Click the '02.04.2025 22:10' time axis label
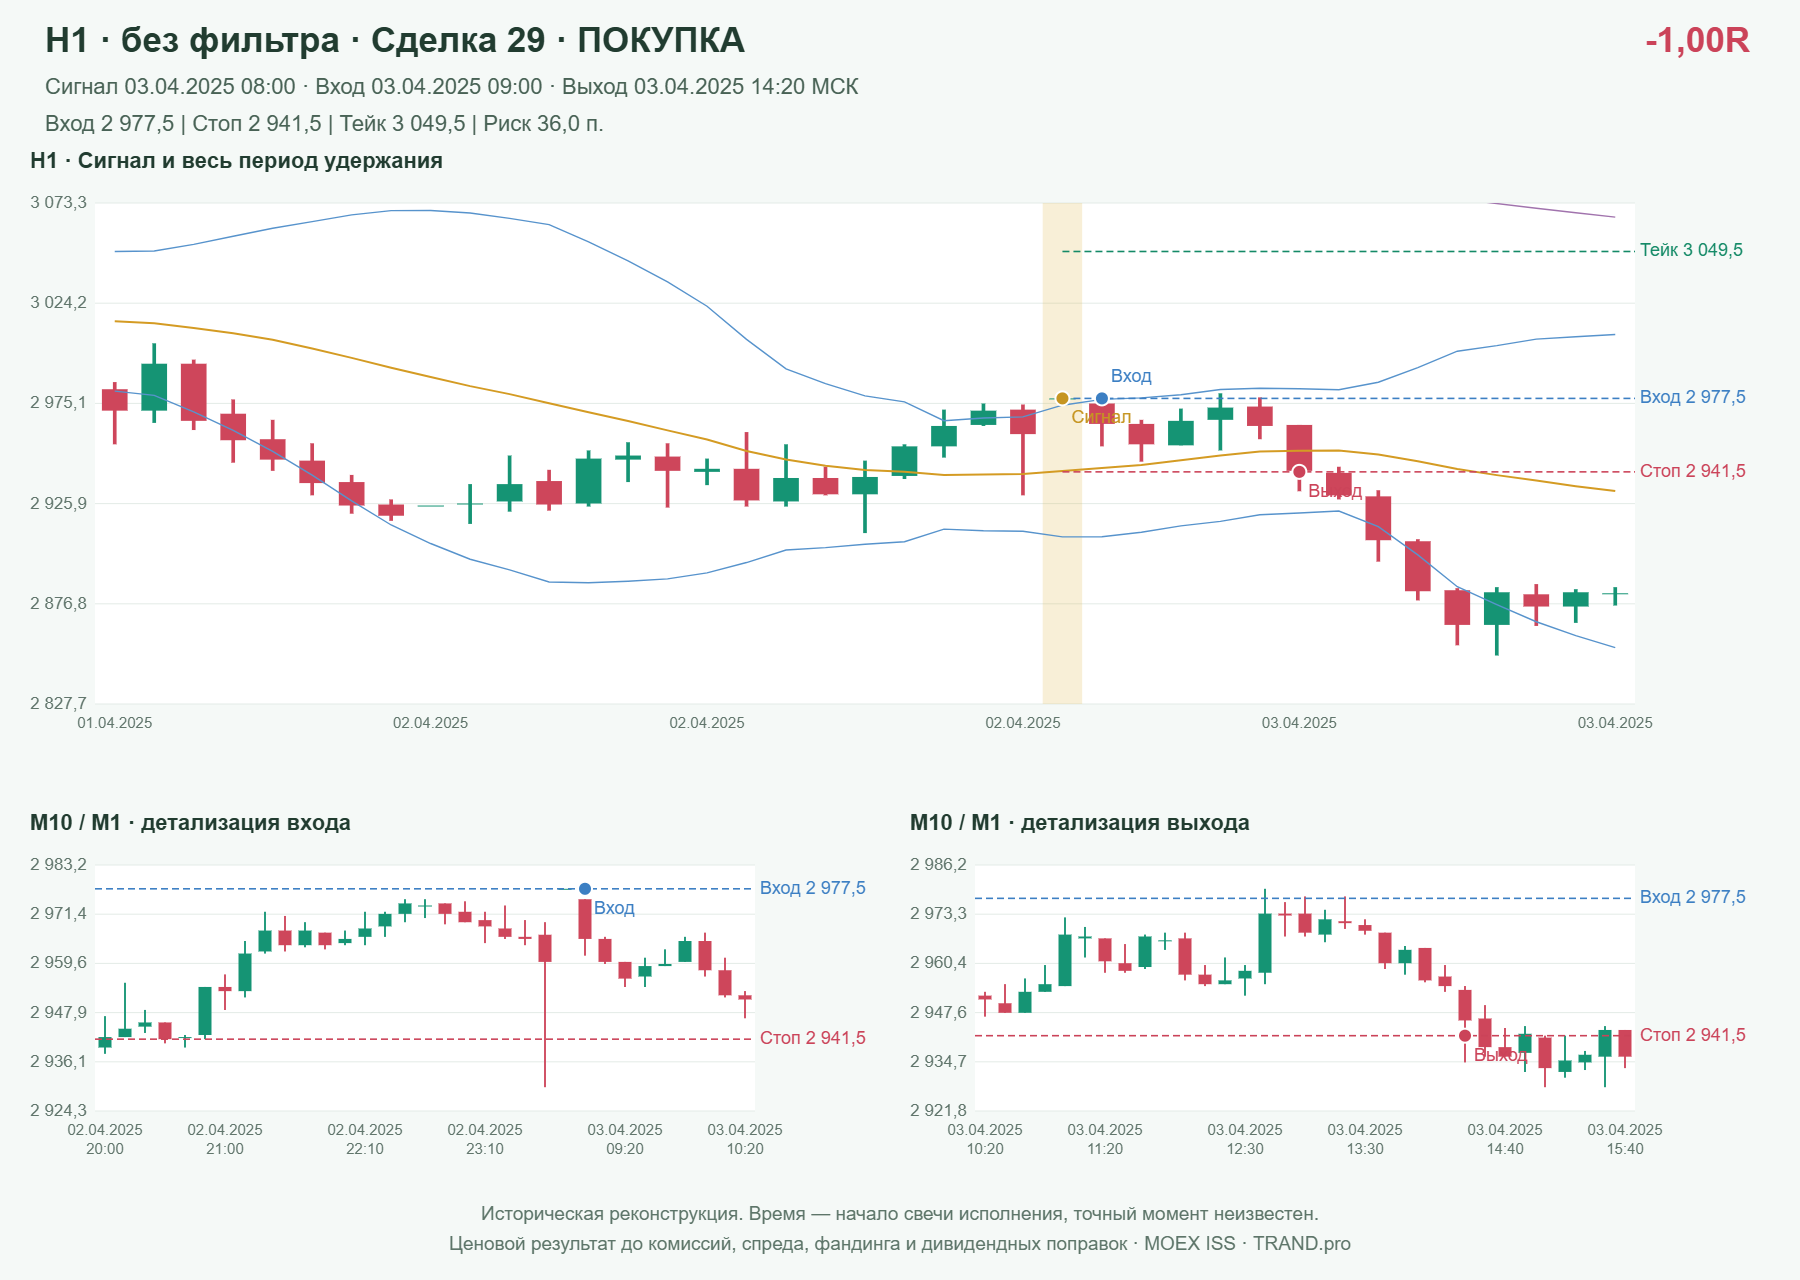1800x1280 pixels. coord(365,1139)
